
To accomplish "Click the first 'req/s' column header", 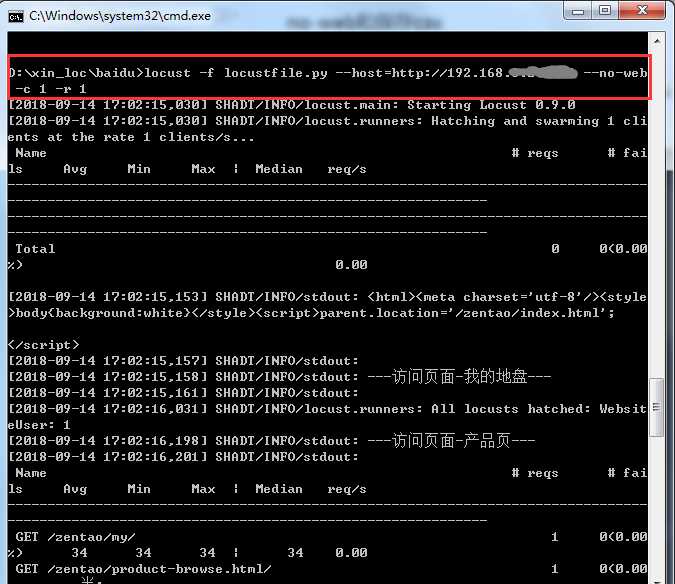I will (347, 170).
